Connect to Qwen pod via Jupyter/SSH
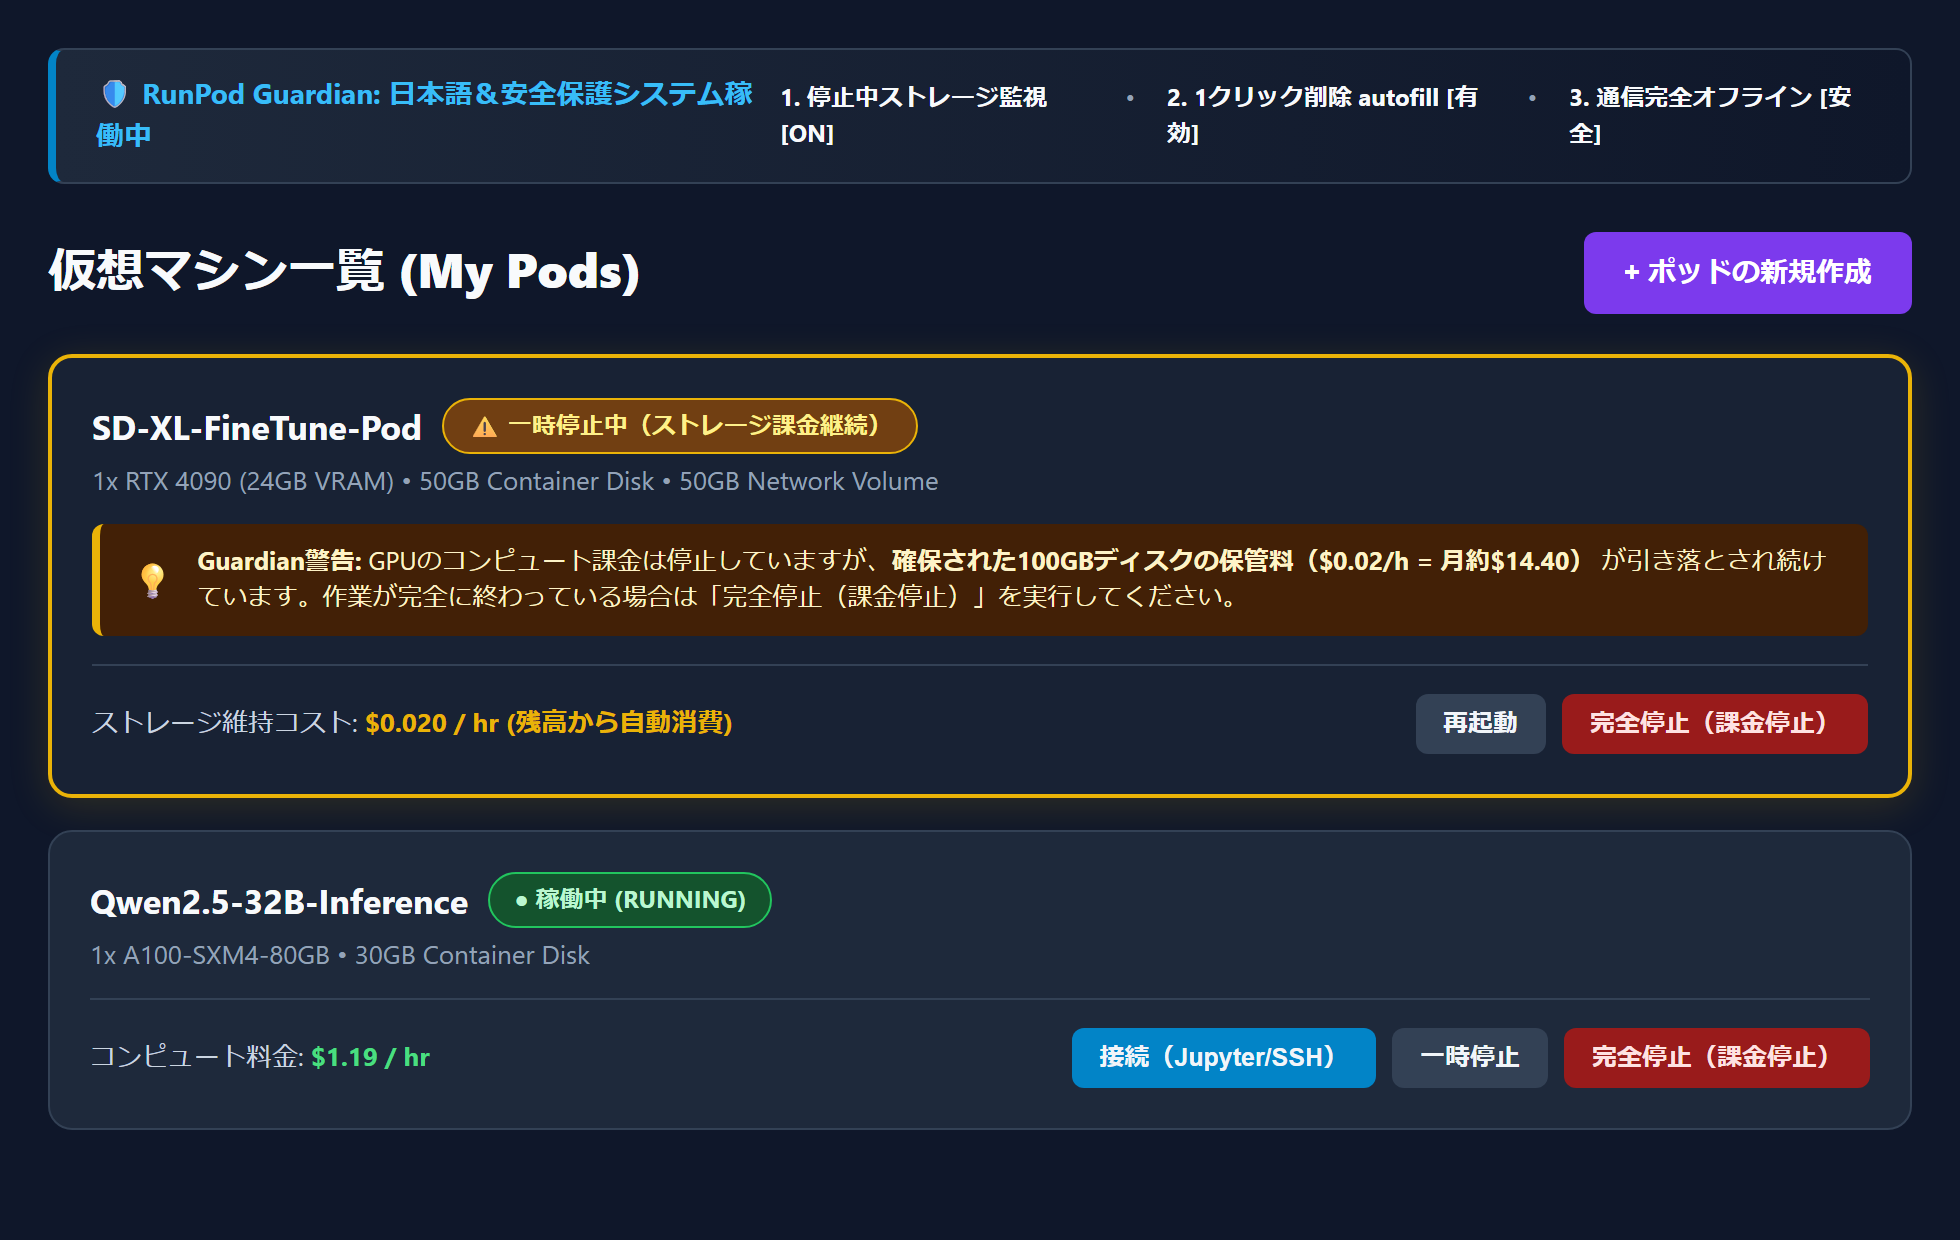1960x1240 pixels. point(1223,1057)
